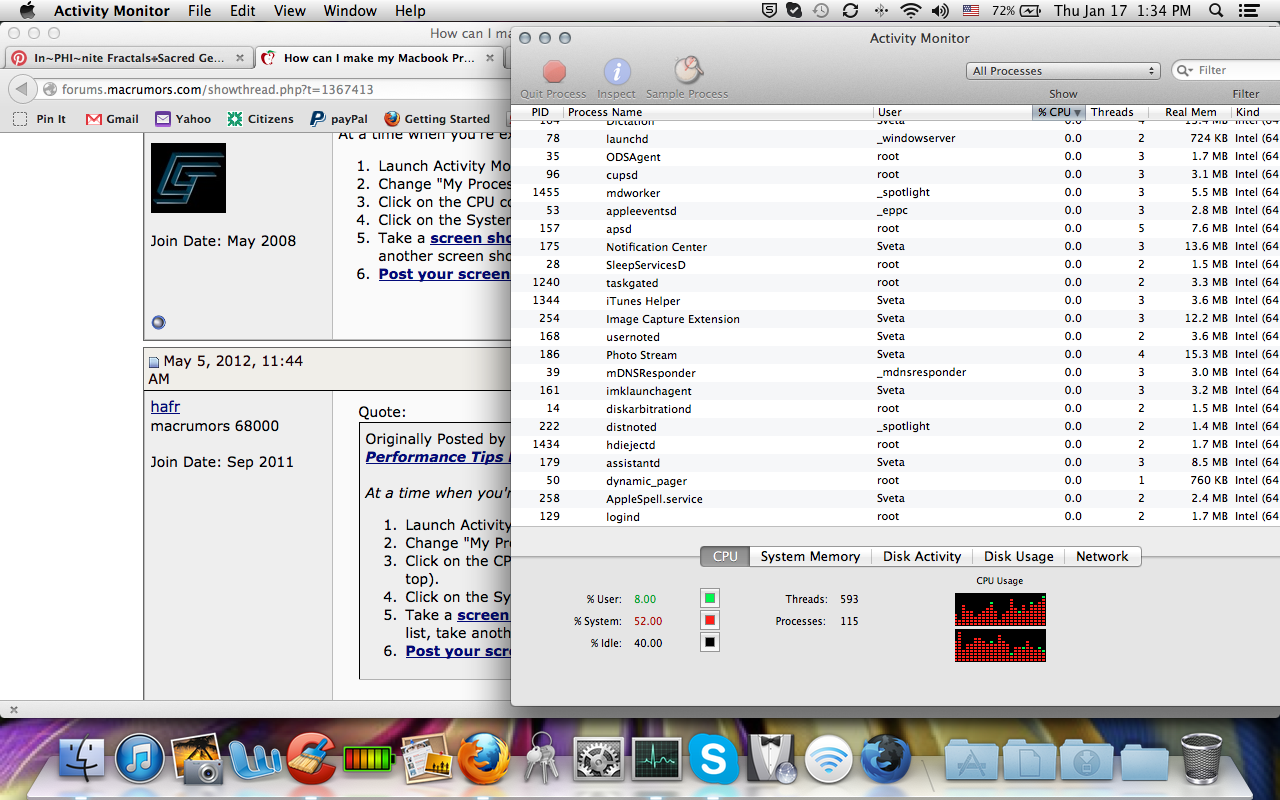This screenshot has width=1280, height=800.
Task: Click the Sample Process icon
Action: (688, 71)
